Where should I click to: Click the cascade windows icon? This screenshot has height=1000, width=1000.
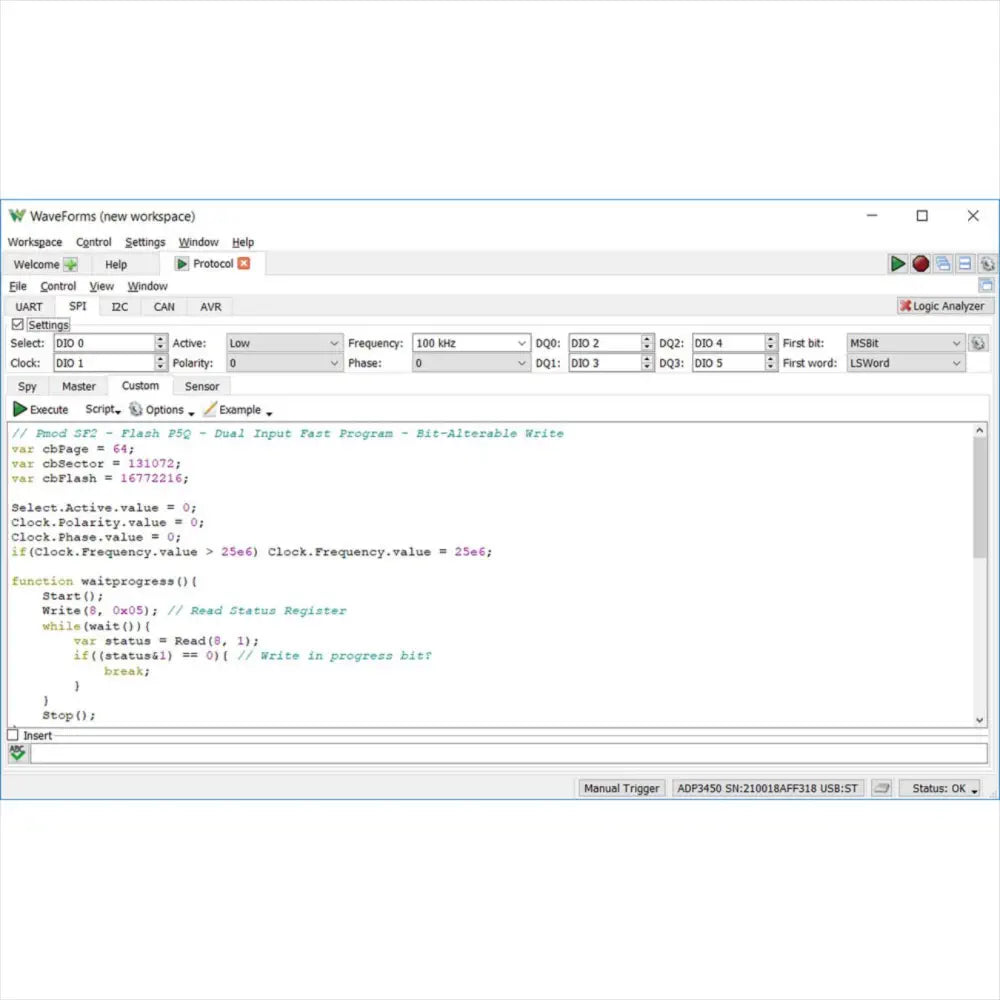pyautogui.click(x=943, y=264)
